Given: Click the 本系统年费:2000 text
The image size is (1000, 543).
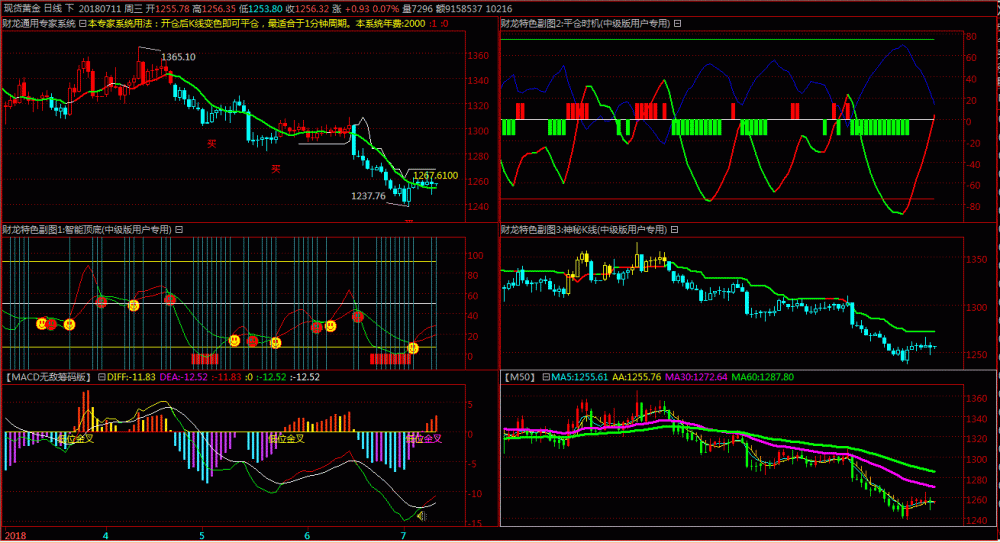Looking at the screenshot, I should (390, 24).
